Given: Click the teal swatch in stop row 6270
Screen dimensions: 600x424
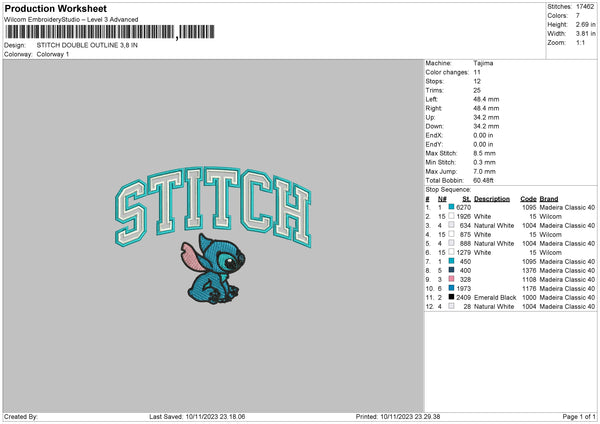Looking at the screenshot, I should click(452, 207).
